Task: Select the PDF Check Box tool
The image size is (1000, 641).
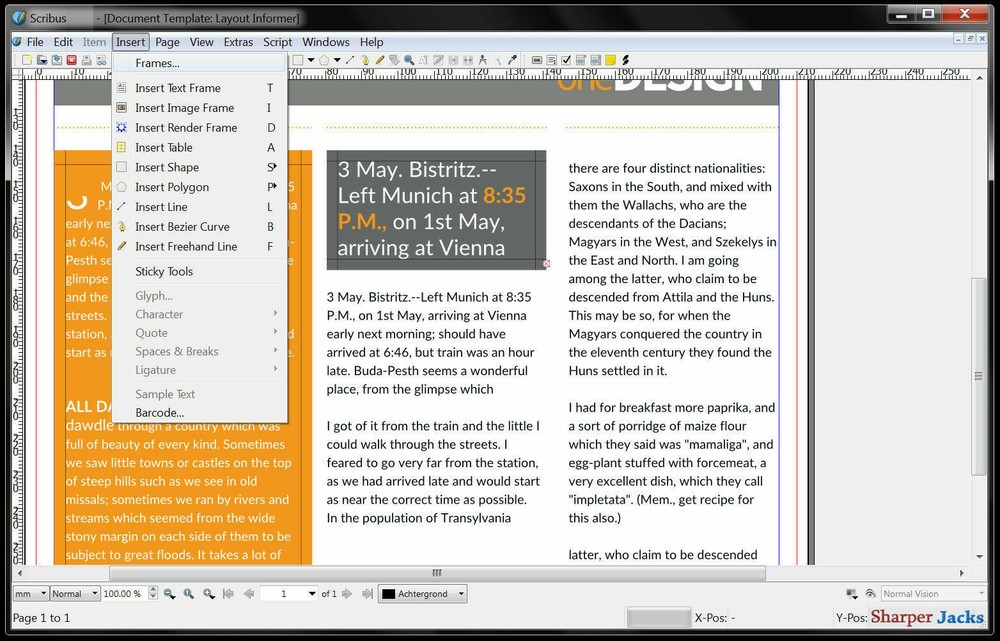Action: tap(567, 60)
